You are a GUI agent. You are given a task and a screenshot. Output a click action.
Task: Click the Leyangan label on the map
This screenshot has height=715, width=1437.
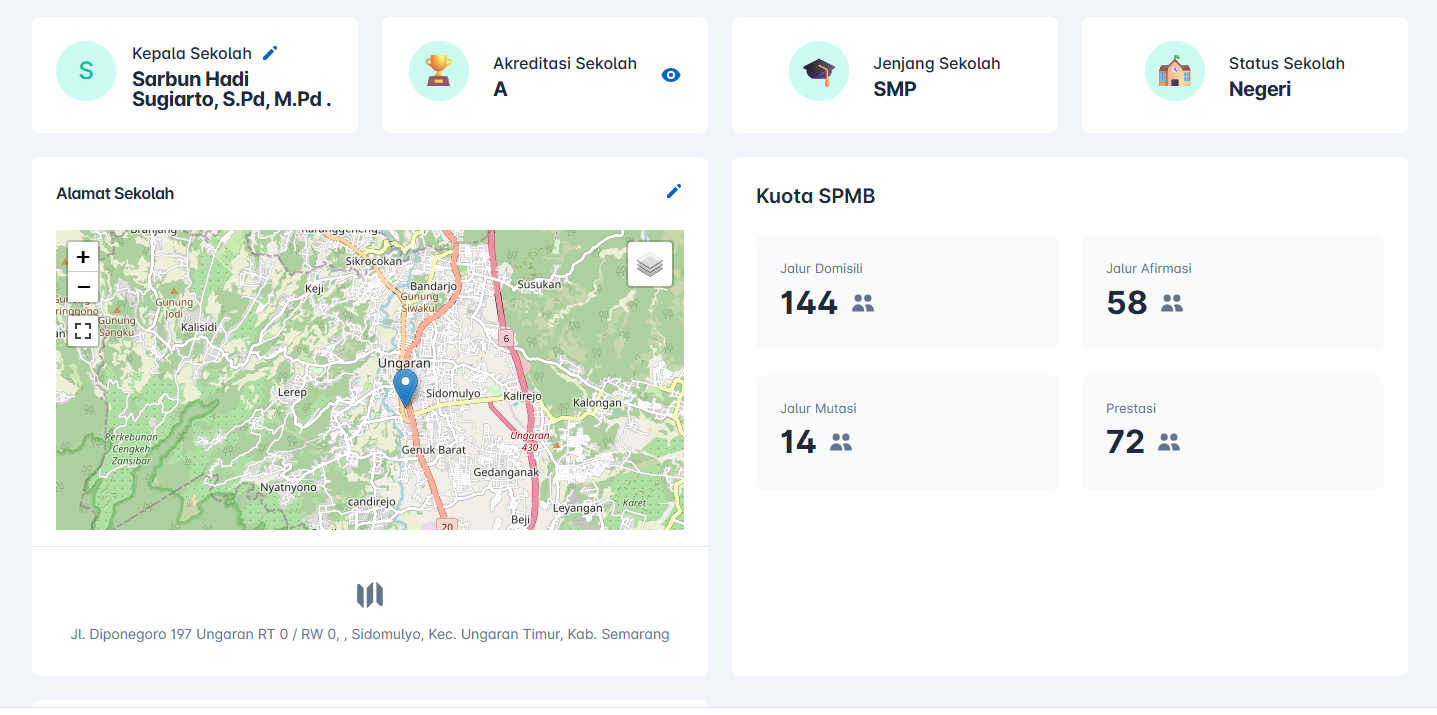coord(578,508)
